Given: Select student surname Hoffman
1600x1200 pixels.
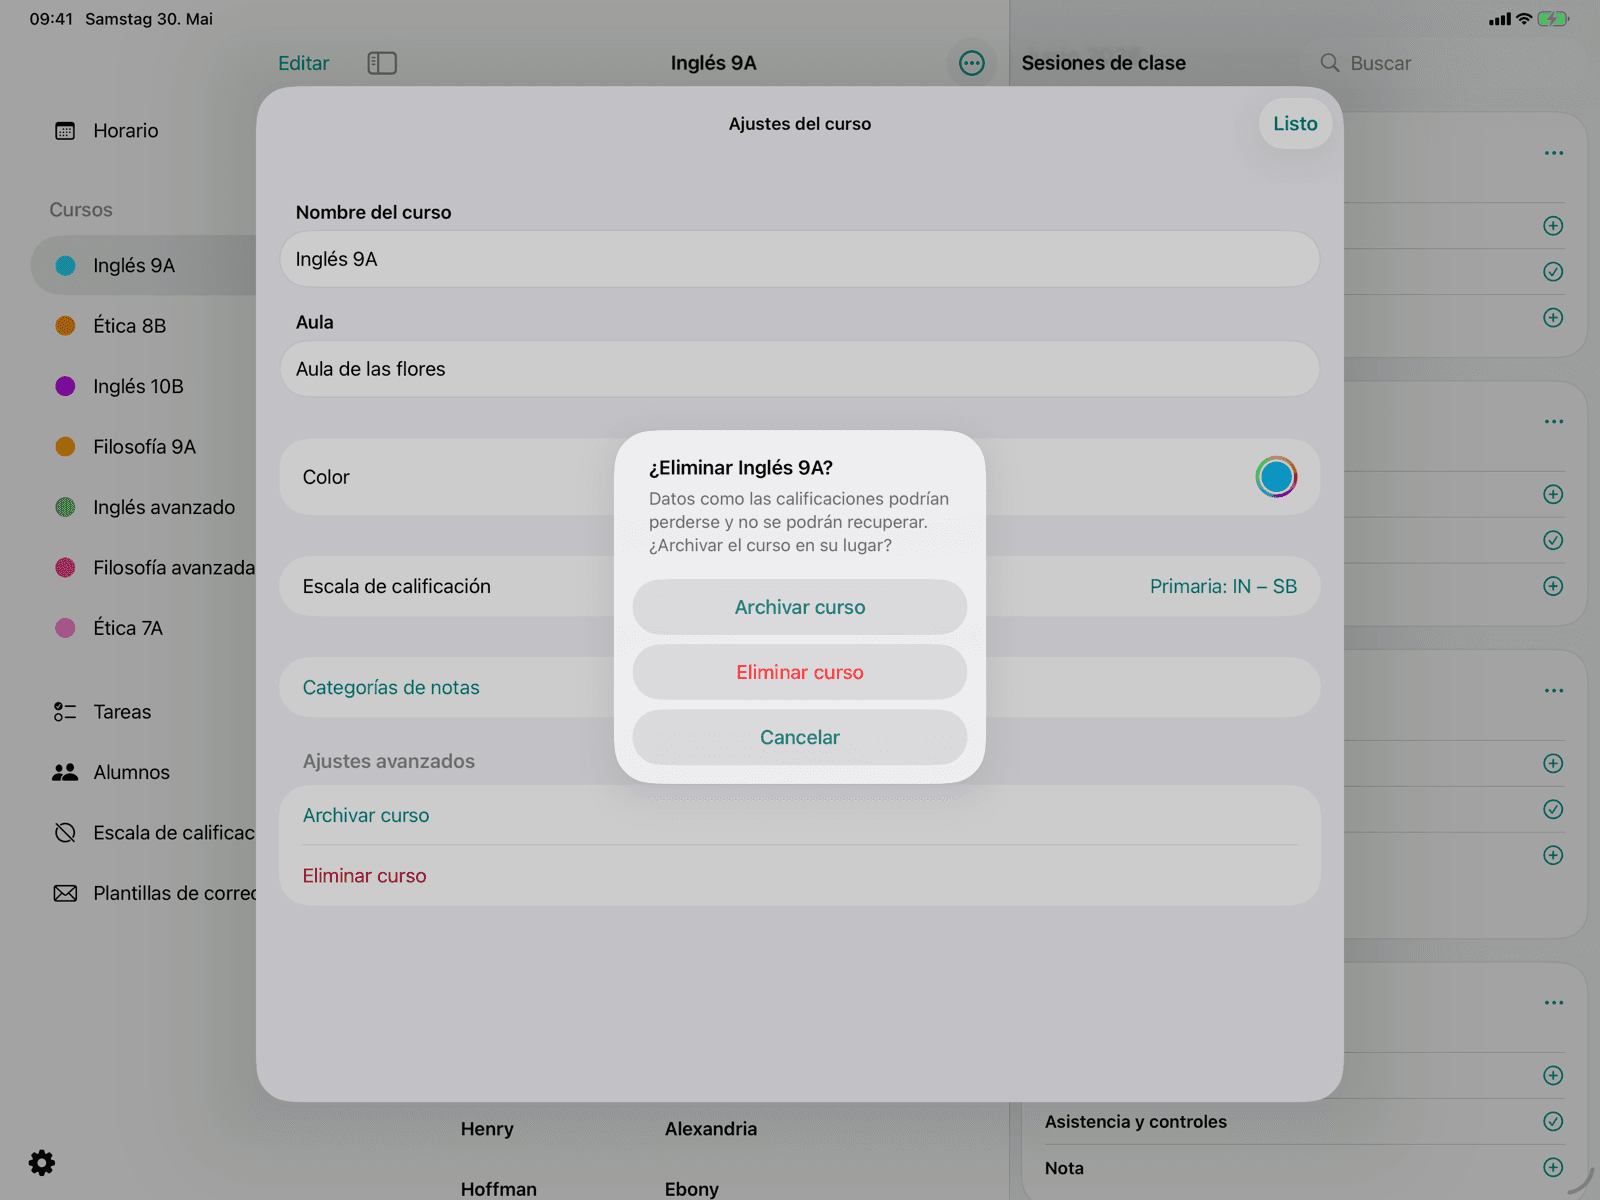Looking at the screenshot, I should (499, 1189).
